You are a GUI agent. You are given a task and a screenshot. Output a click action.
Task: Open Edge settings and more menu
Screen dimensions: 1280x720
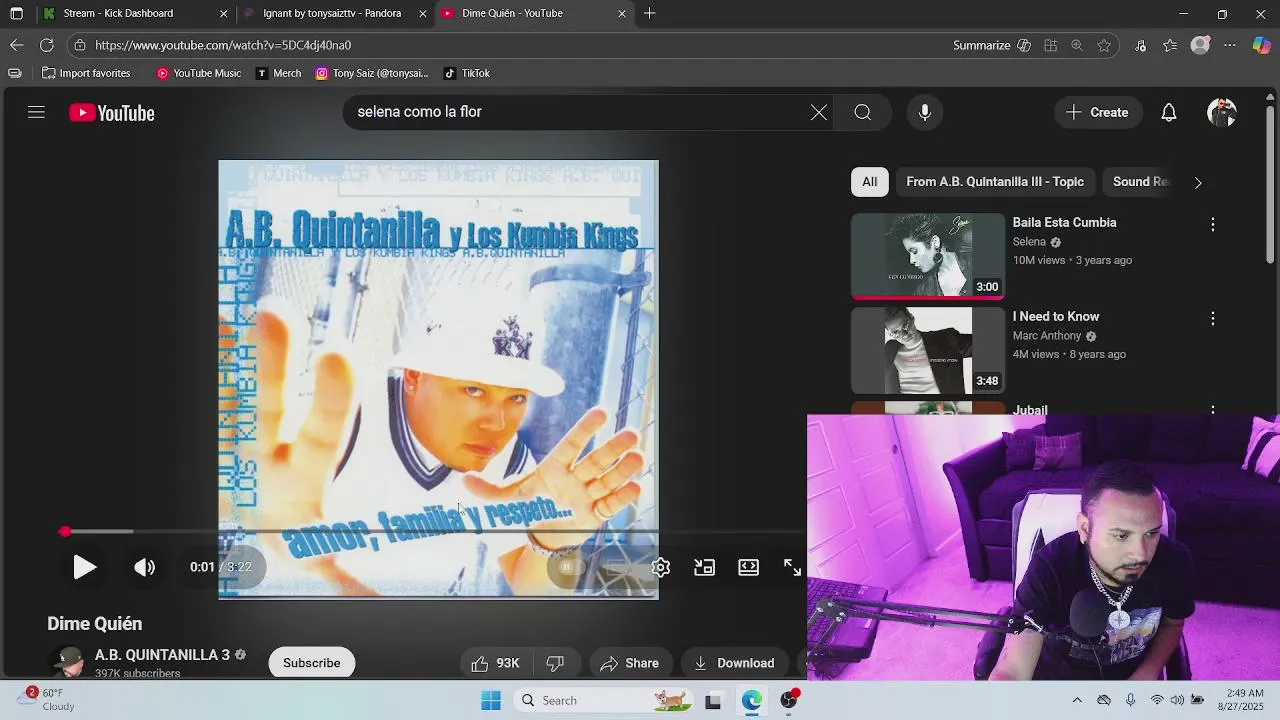[x=1230, y=45]
